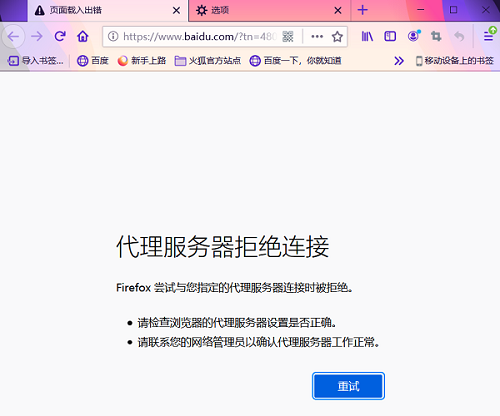Show more bookmarks with the double chevron
500x416 pixels.
pyautogui.click(x=399, y=61)
